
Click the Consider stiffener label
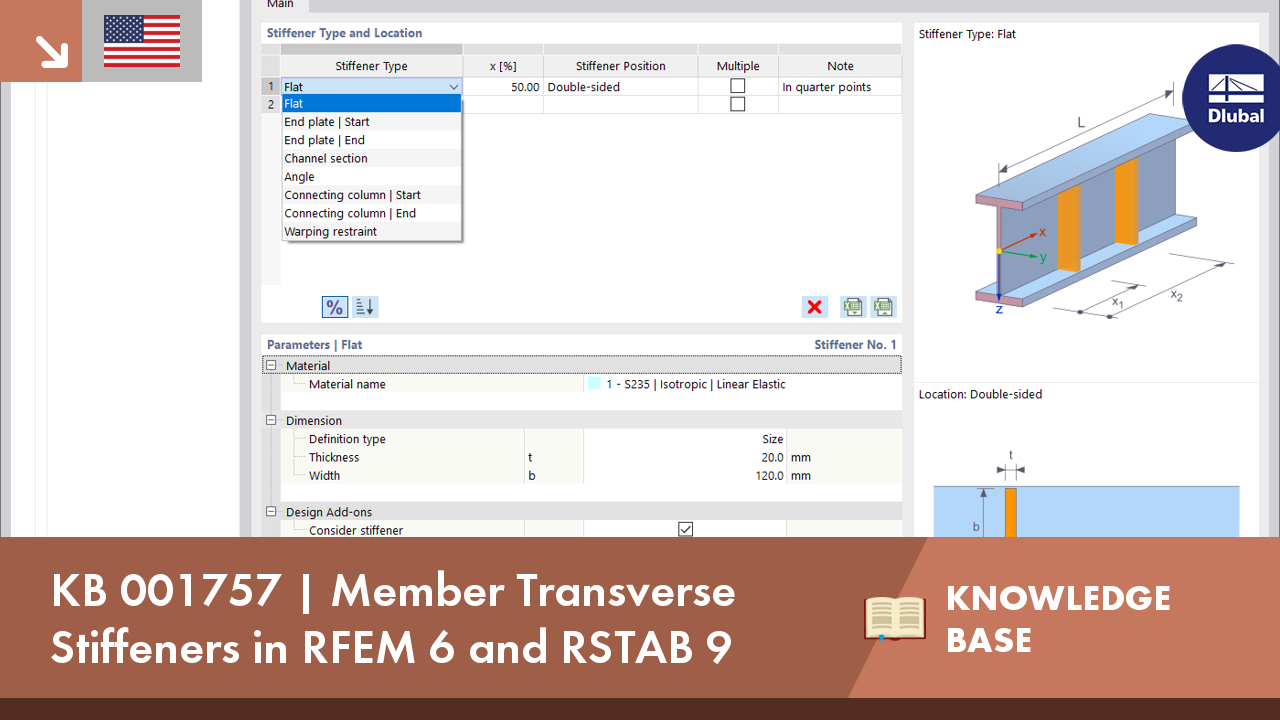[356, 530]
